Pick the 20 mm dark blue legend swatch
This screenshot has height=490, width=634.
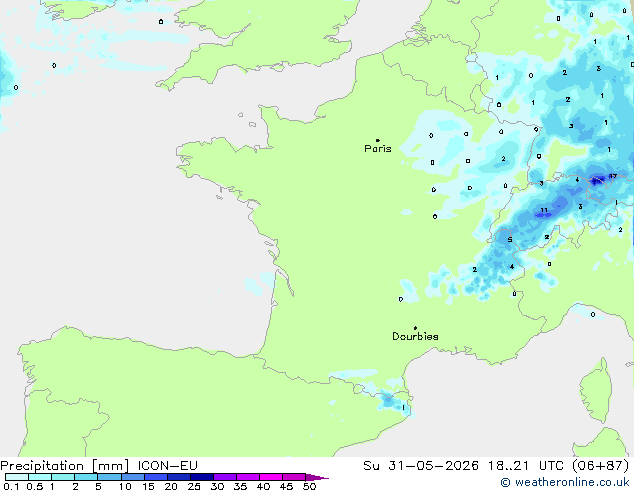pos(179,477)
